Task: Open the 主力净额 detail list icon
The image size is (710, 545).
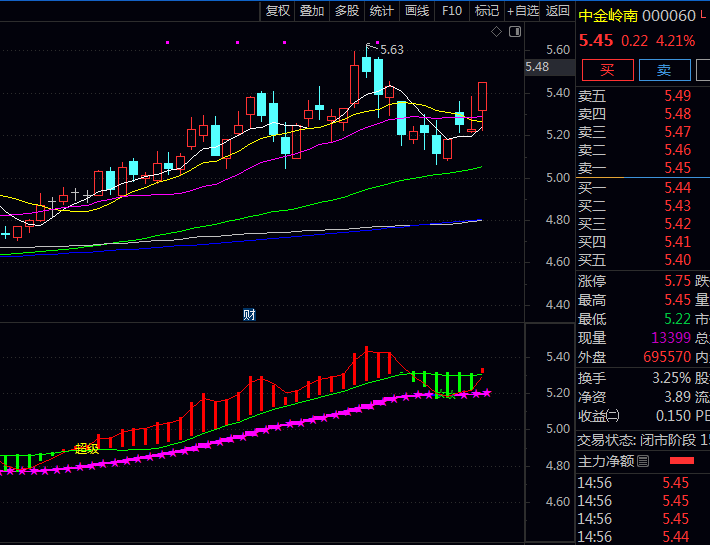Action: 644,461
